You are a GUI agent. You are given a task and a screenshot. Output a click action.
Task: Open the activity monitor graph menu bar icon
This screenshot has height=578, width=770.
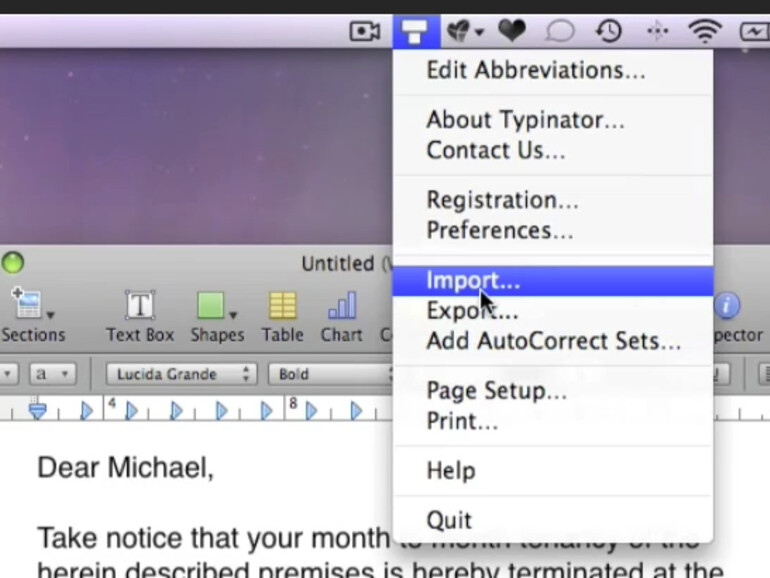(x=755, y=32)
